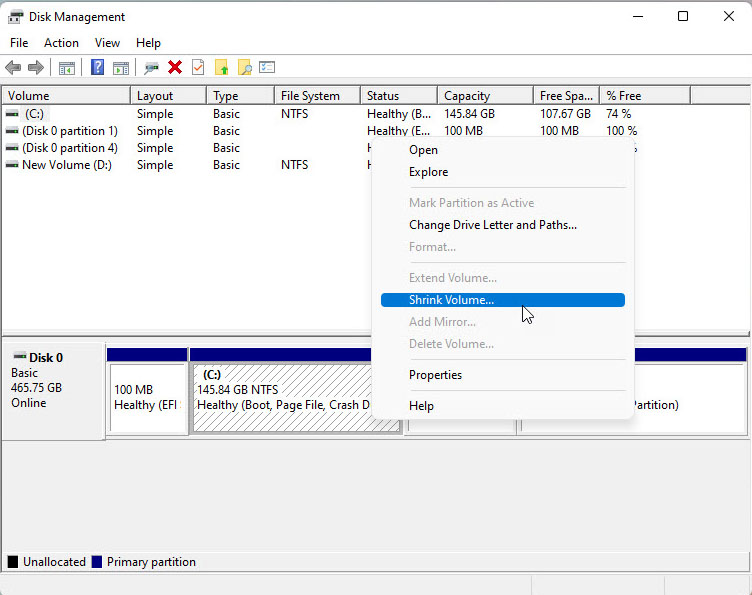This screenshot has height=595, width=752.
Task: Choose Properties from the context menu
Action: 503,375
